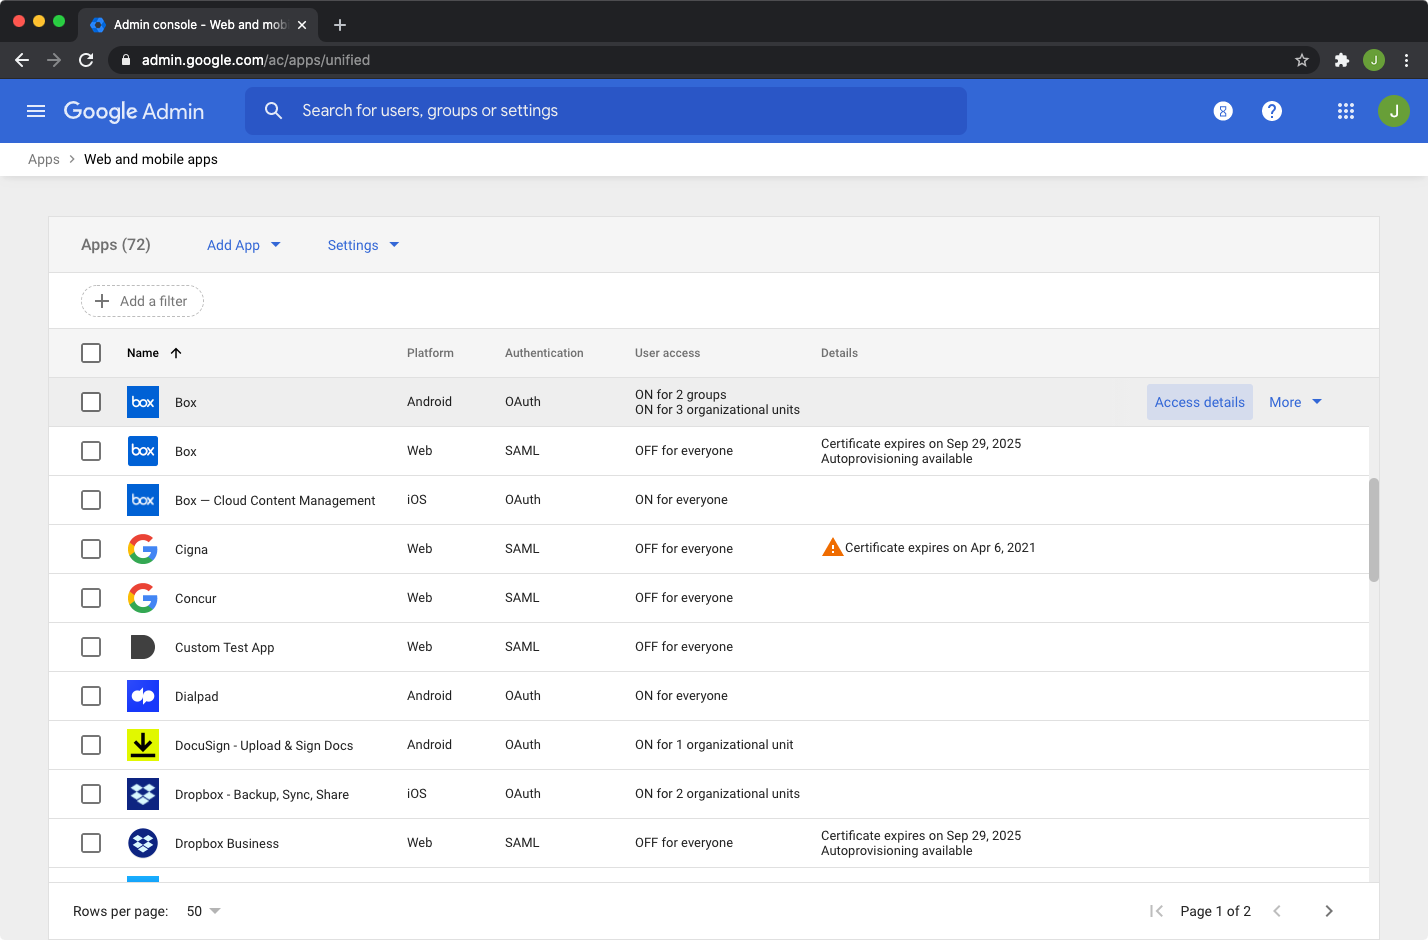The image size is (1428, 940).
Task: Click the 'Page 1 of 2' indicator
Action: [x=1215, y=911]
